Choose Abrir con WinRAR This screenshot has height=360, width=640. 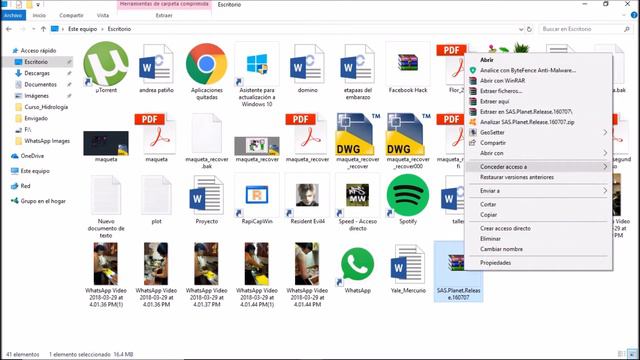point(538,80)
